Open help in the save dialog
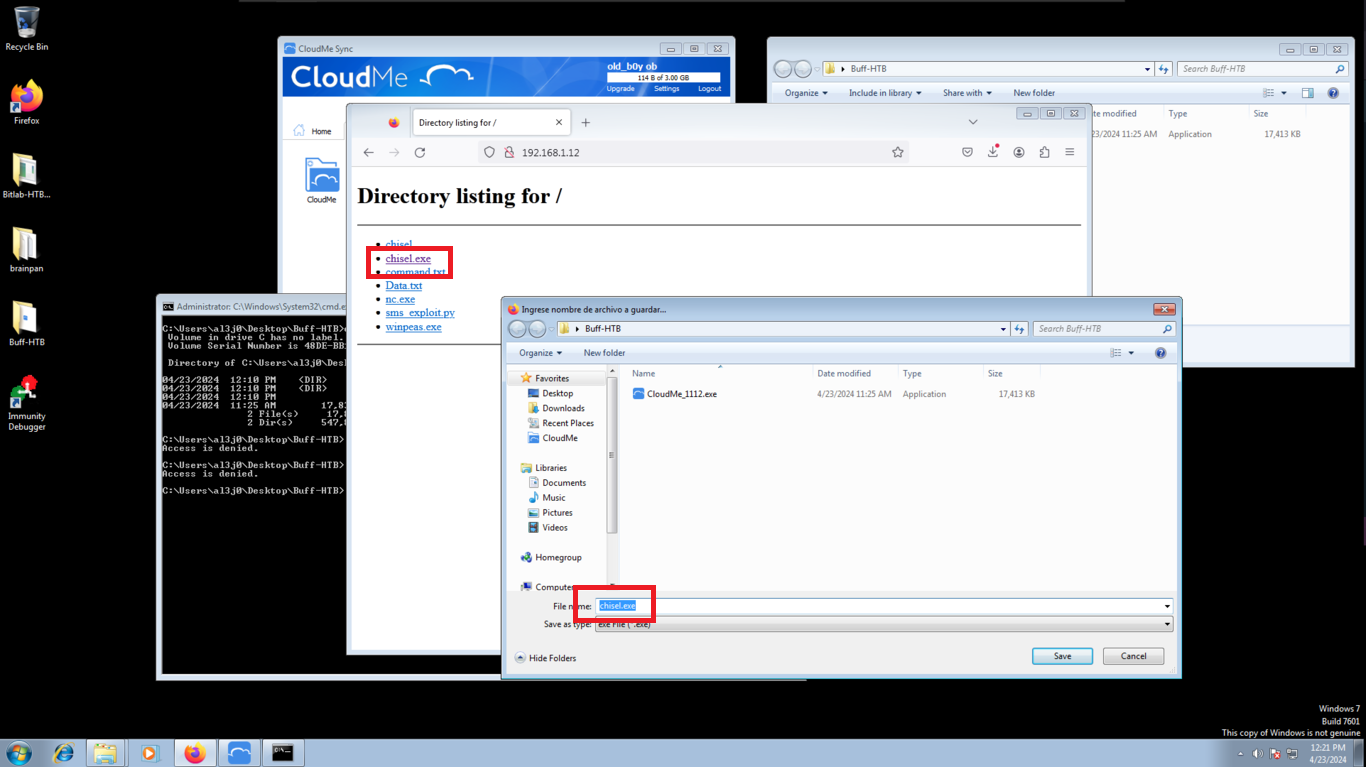This screenshot has height=767, width=1366. 1161,353
